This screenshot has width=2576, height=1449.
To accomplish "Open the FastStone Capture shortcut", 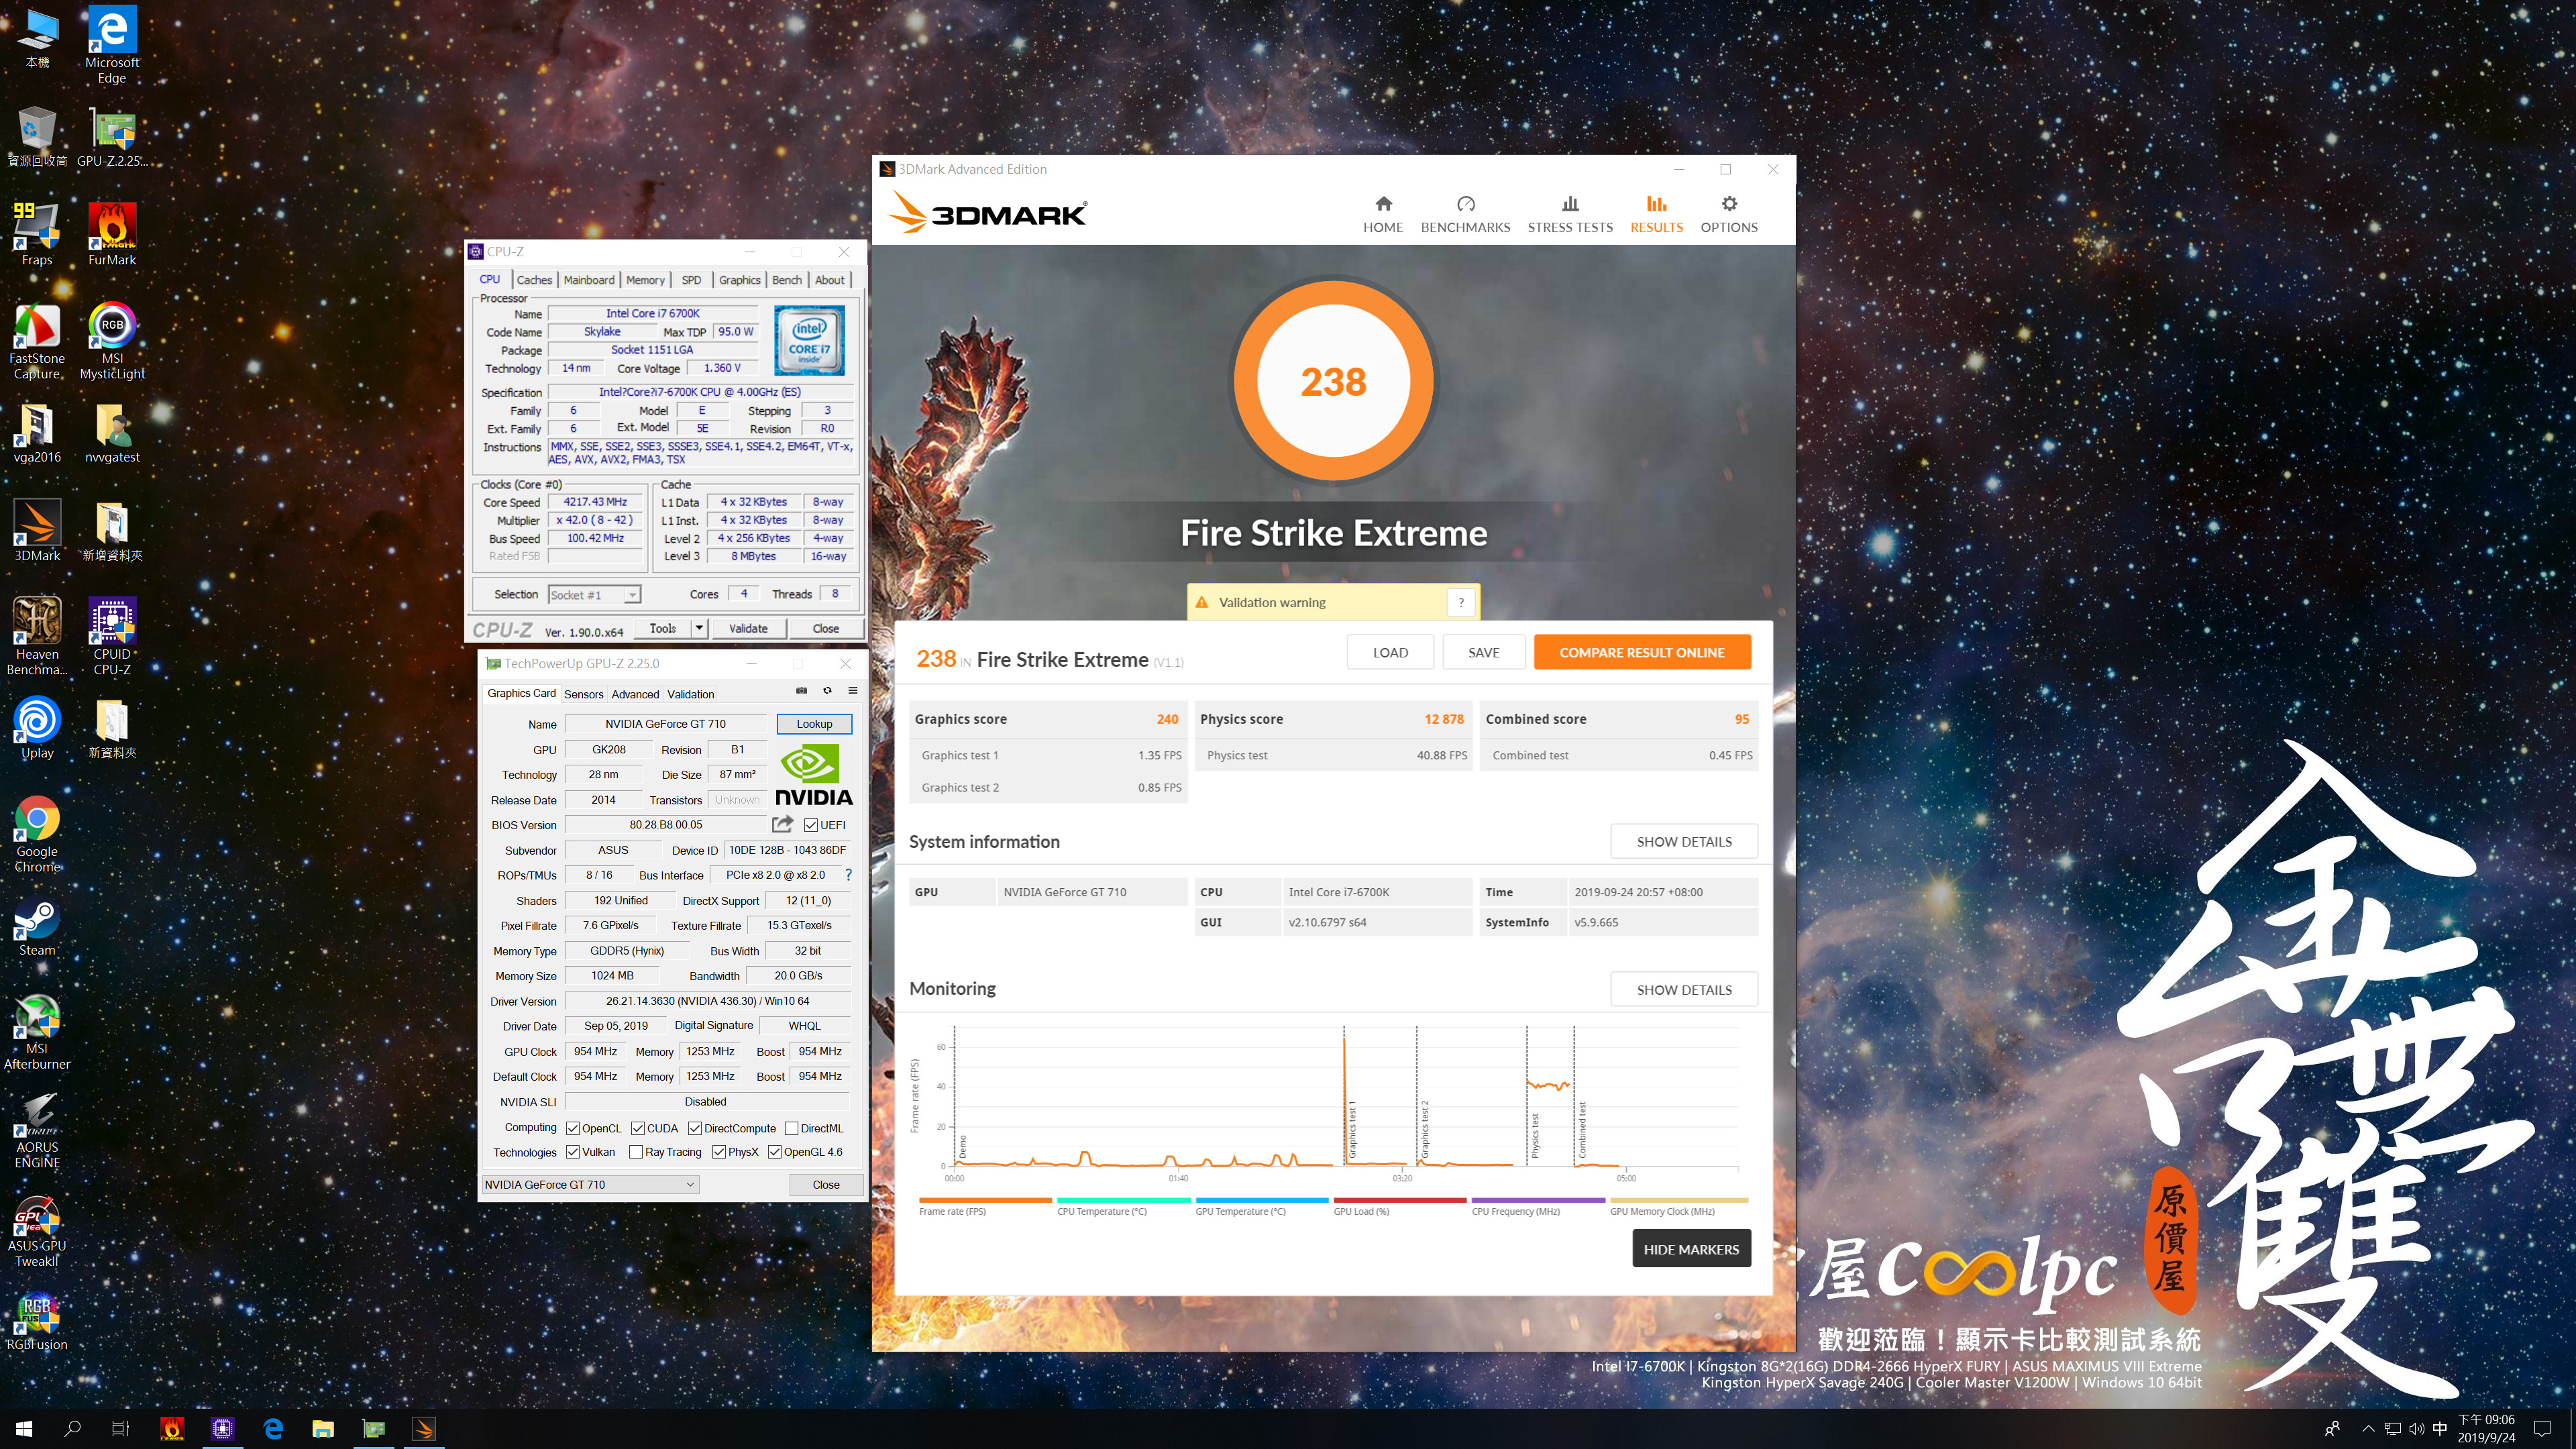I will 37,341.
